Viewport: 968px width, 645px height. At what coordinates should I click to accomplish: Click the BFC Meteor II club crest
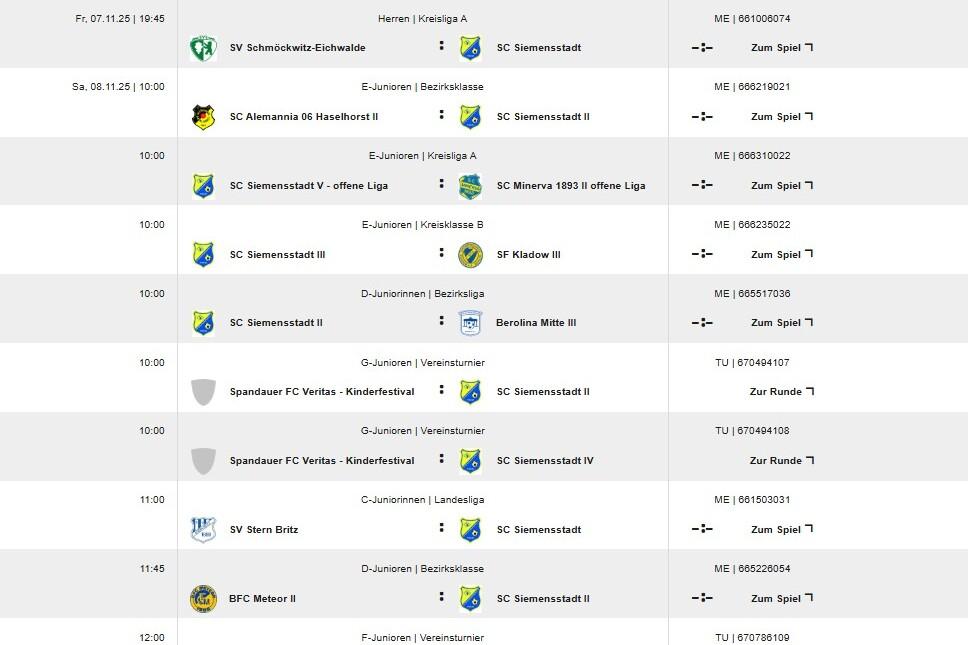pos(203,599)
